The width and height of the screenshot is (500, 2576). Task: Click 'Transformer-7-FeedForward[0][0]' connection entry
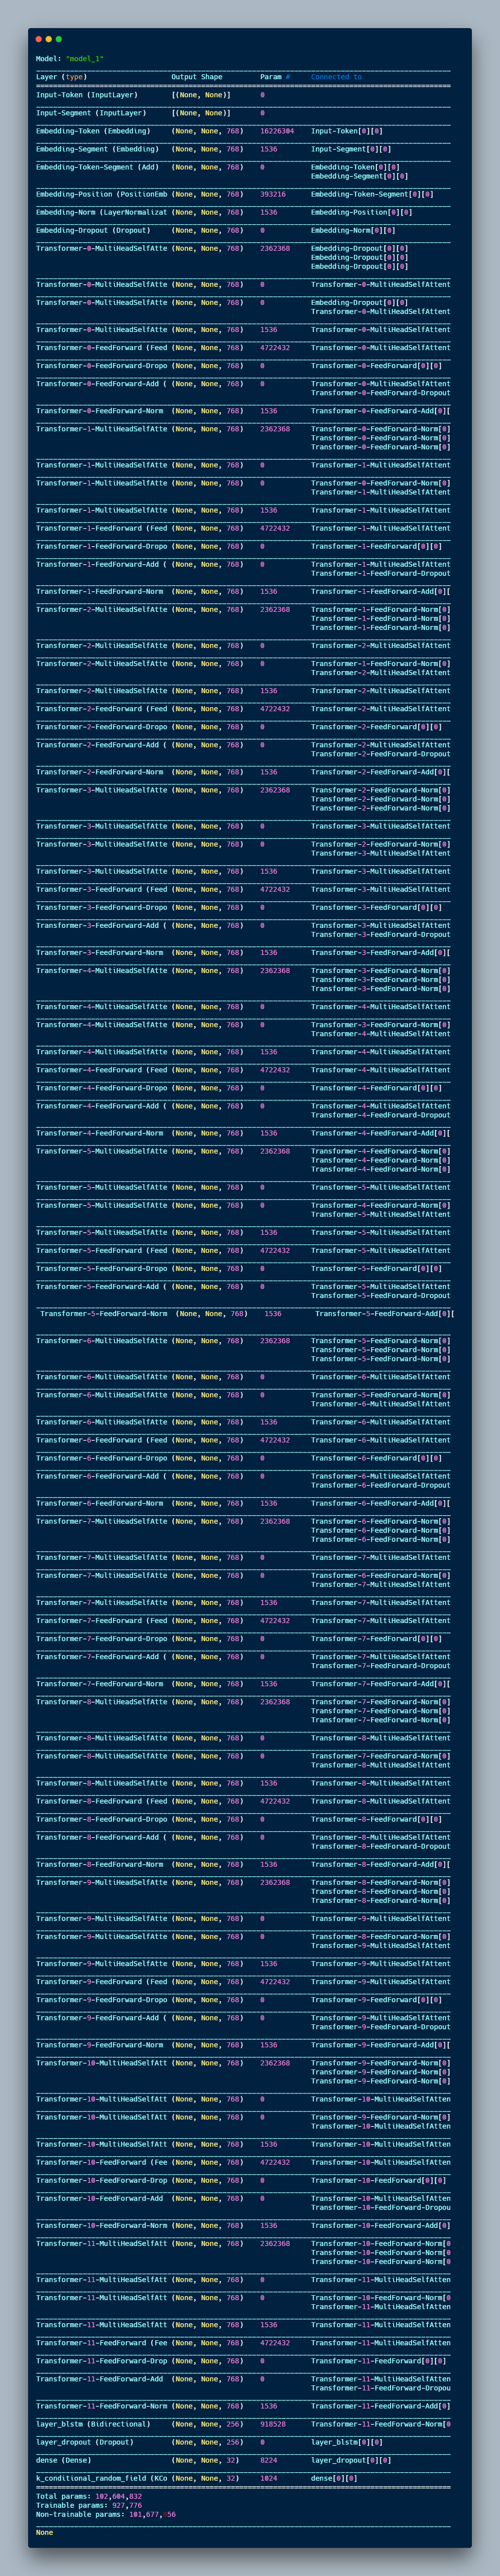[x=376, y=1639]
